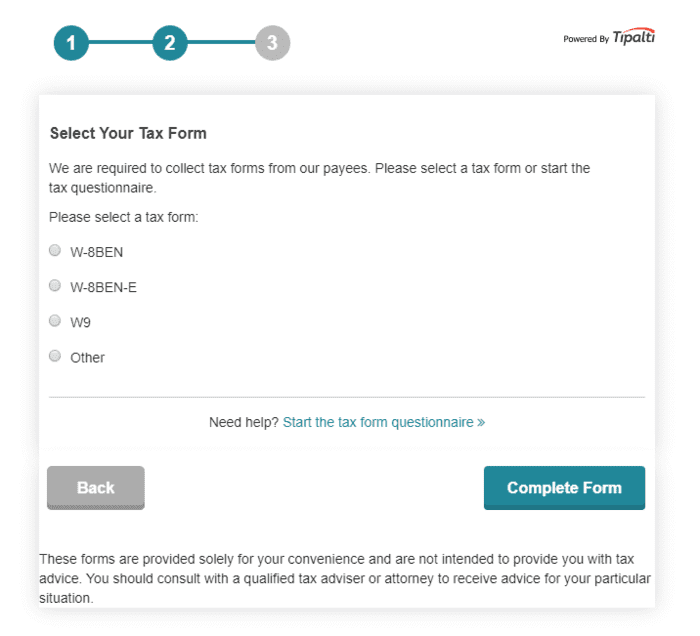Click the Select Your Tax Form heading
Image resolution: width=700 pixels, height=636 pixels.
coord(128,133)
